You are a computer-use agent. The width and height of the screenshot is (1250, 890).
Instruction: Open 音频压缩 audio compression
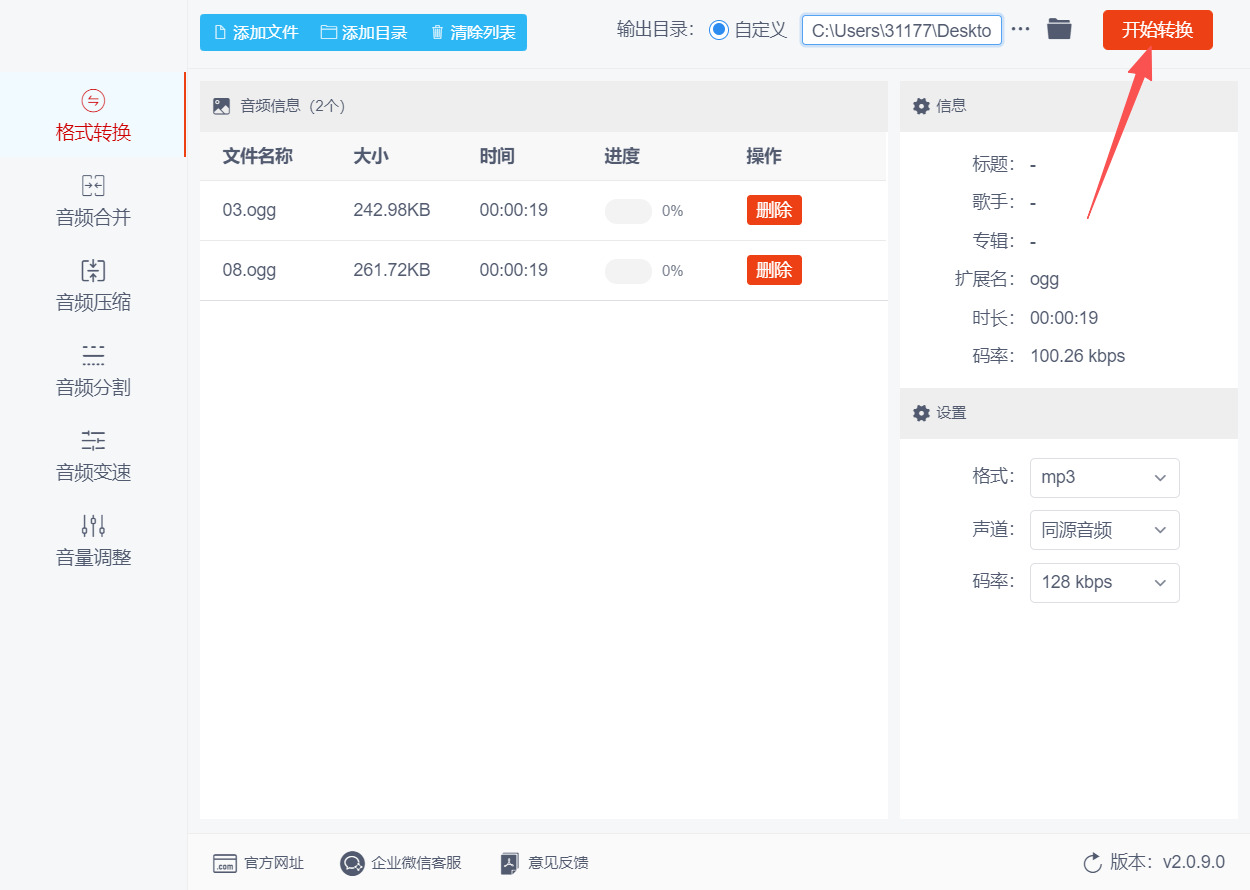[x=93, y=285]
